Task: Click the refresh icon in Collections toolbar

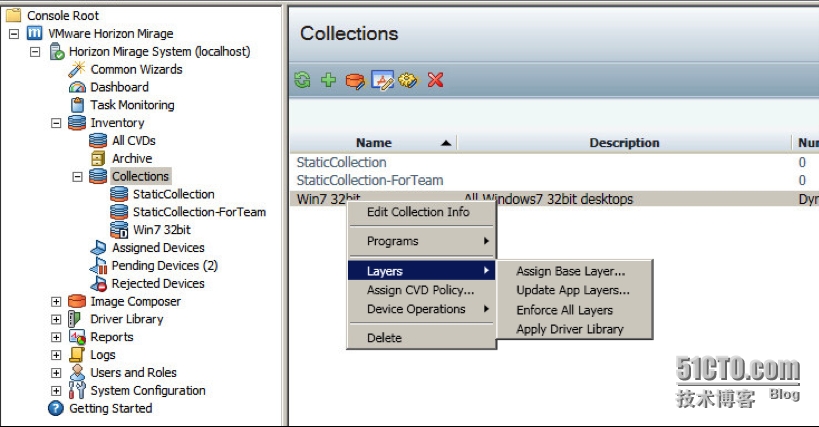Action: [302, 80]
